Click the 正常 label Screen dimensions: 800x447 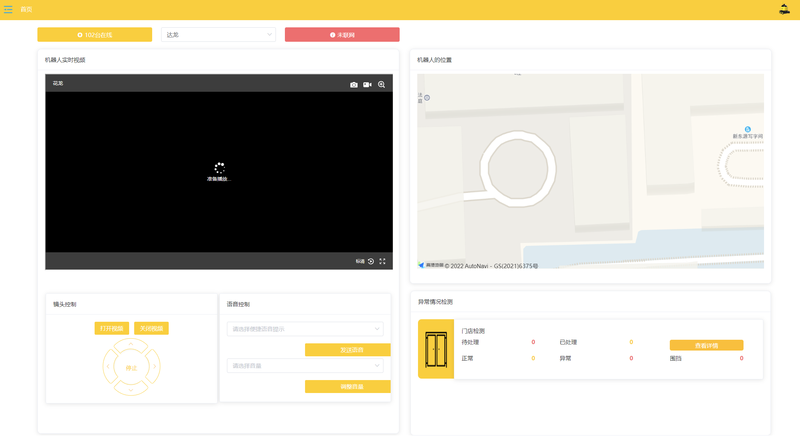(x=467, y=358)
